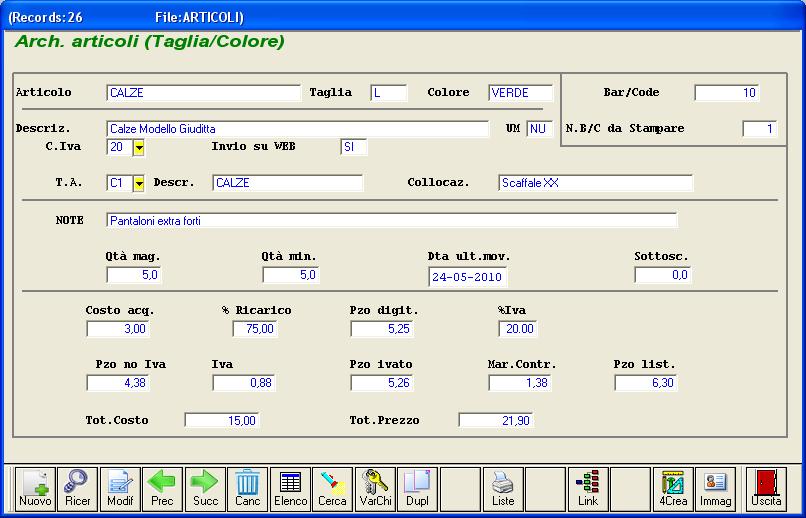Click the Tot.Costo field 15,00
Screen dimensions: 806x518
[x=222, y=421]
